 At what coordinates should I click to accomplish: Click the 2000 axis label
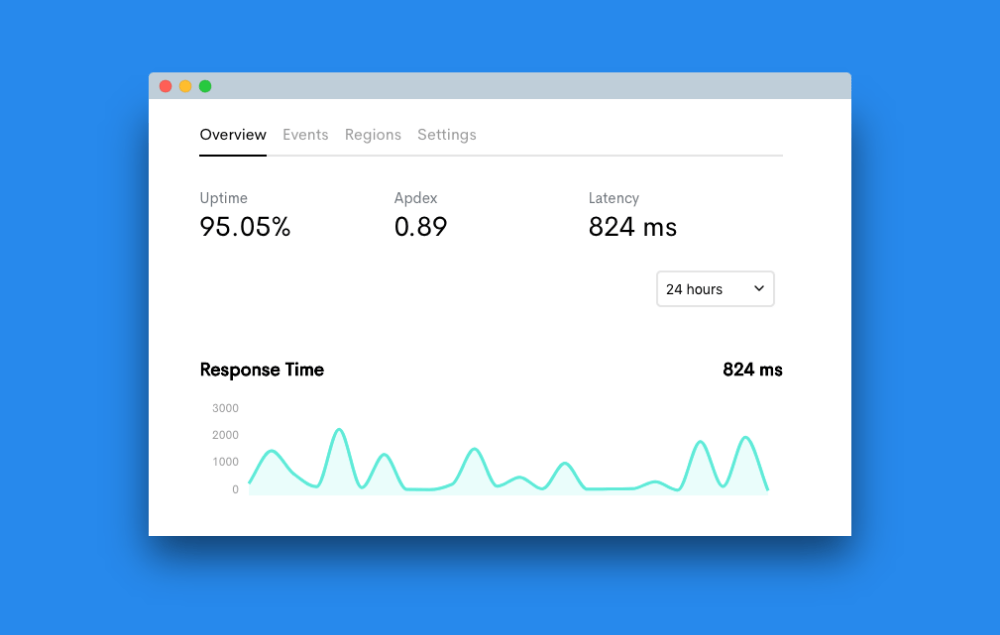[225, 435]
